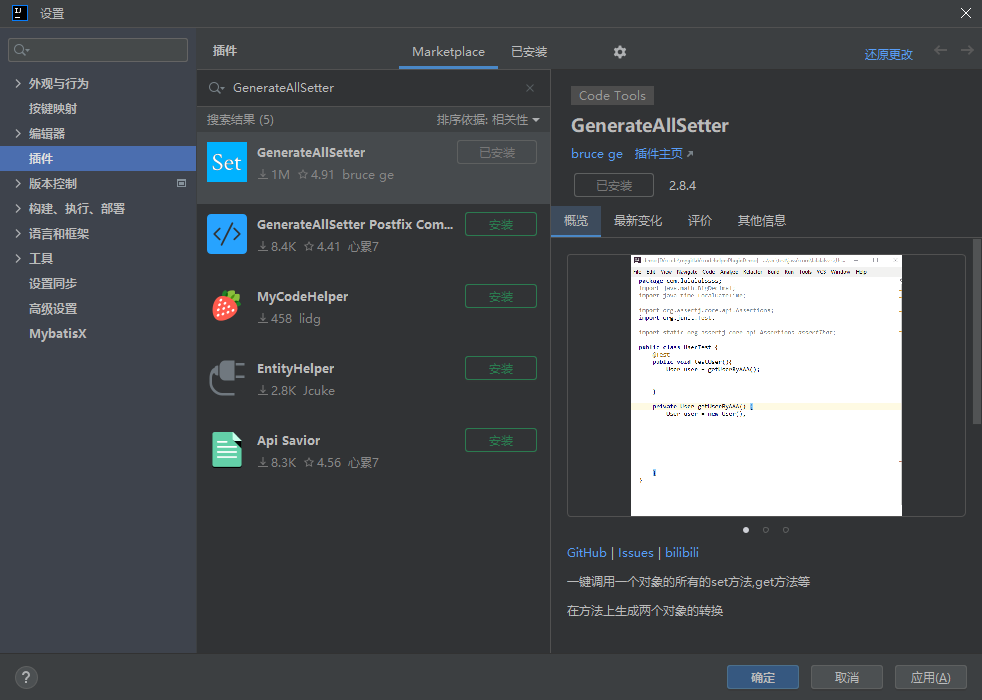The image size is (982, 700).
Task: Select the 概览 detail tab
Action: tap(576, 220)
